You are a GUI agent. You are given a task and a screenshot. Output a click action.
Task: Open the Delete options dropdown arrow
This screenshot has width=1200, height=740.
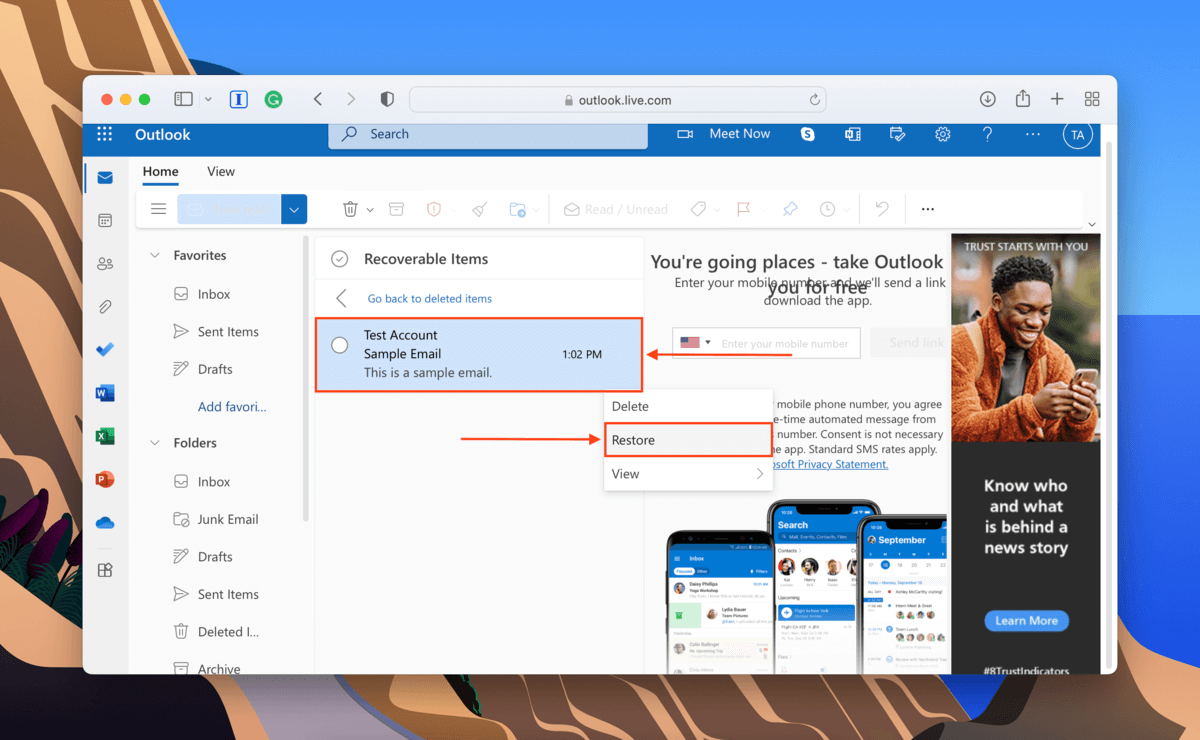click(370, 210)
